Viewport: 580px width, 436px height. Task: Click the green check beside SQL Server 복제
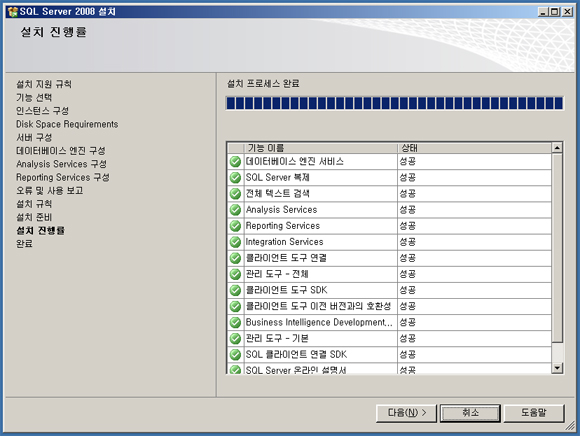tap(235, 178)
